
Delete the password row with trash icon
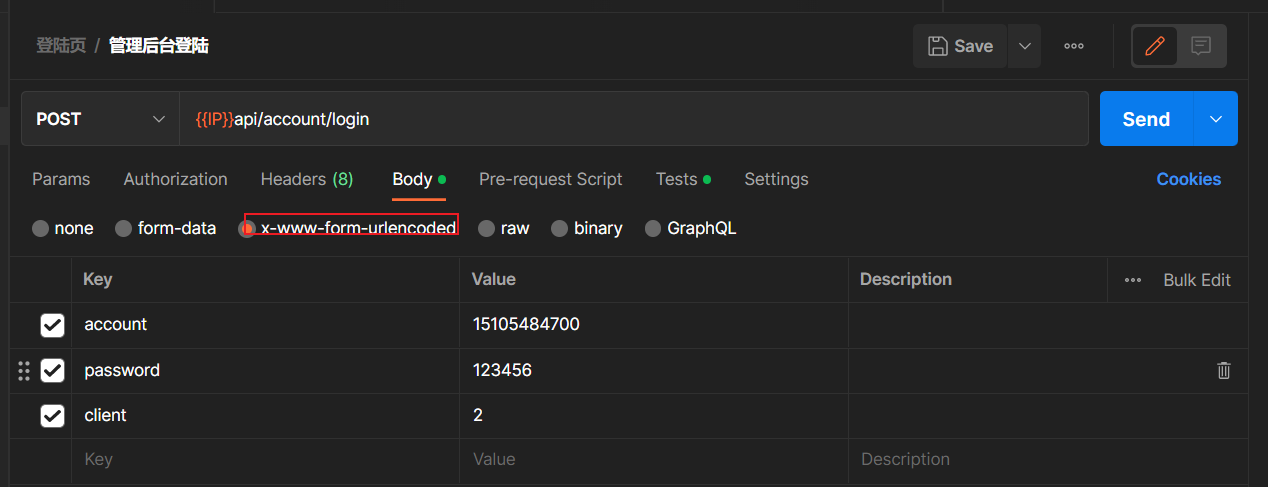(1223, 370)
